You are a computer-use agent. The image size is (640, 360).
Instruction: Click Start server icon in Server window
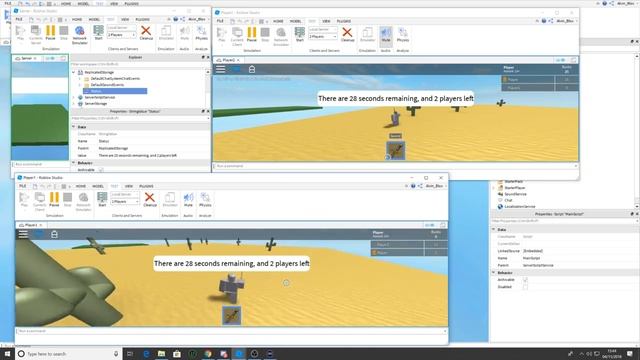pos(98,32)
